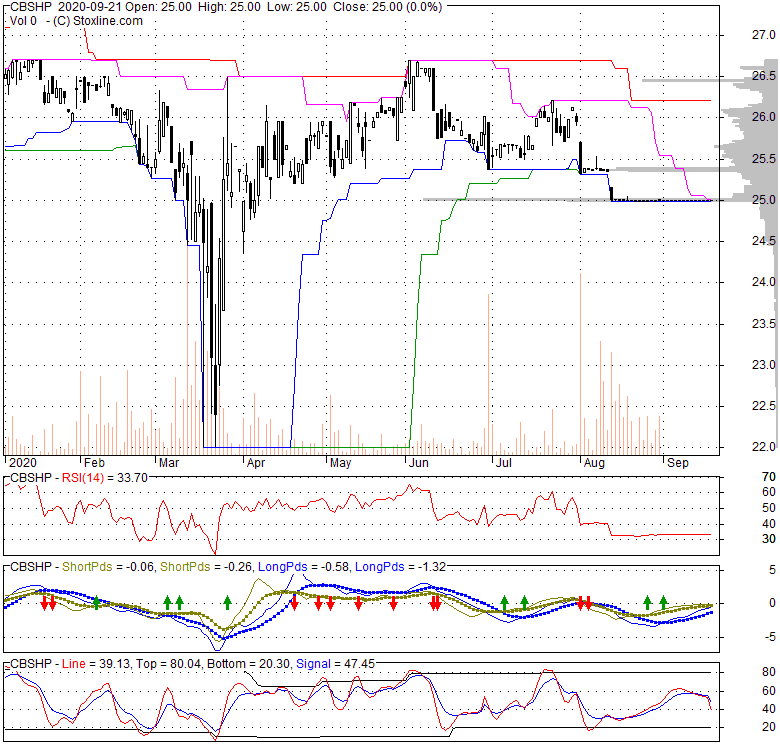This screenshot has height=745, width=780.
Task: Click the 27.0 price axis label
Action: point(764,35)
